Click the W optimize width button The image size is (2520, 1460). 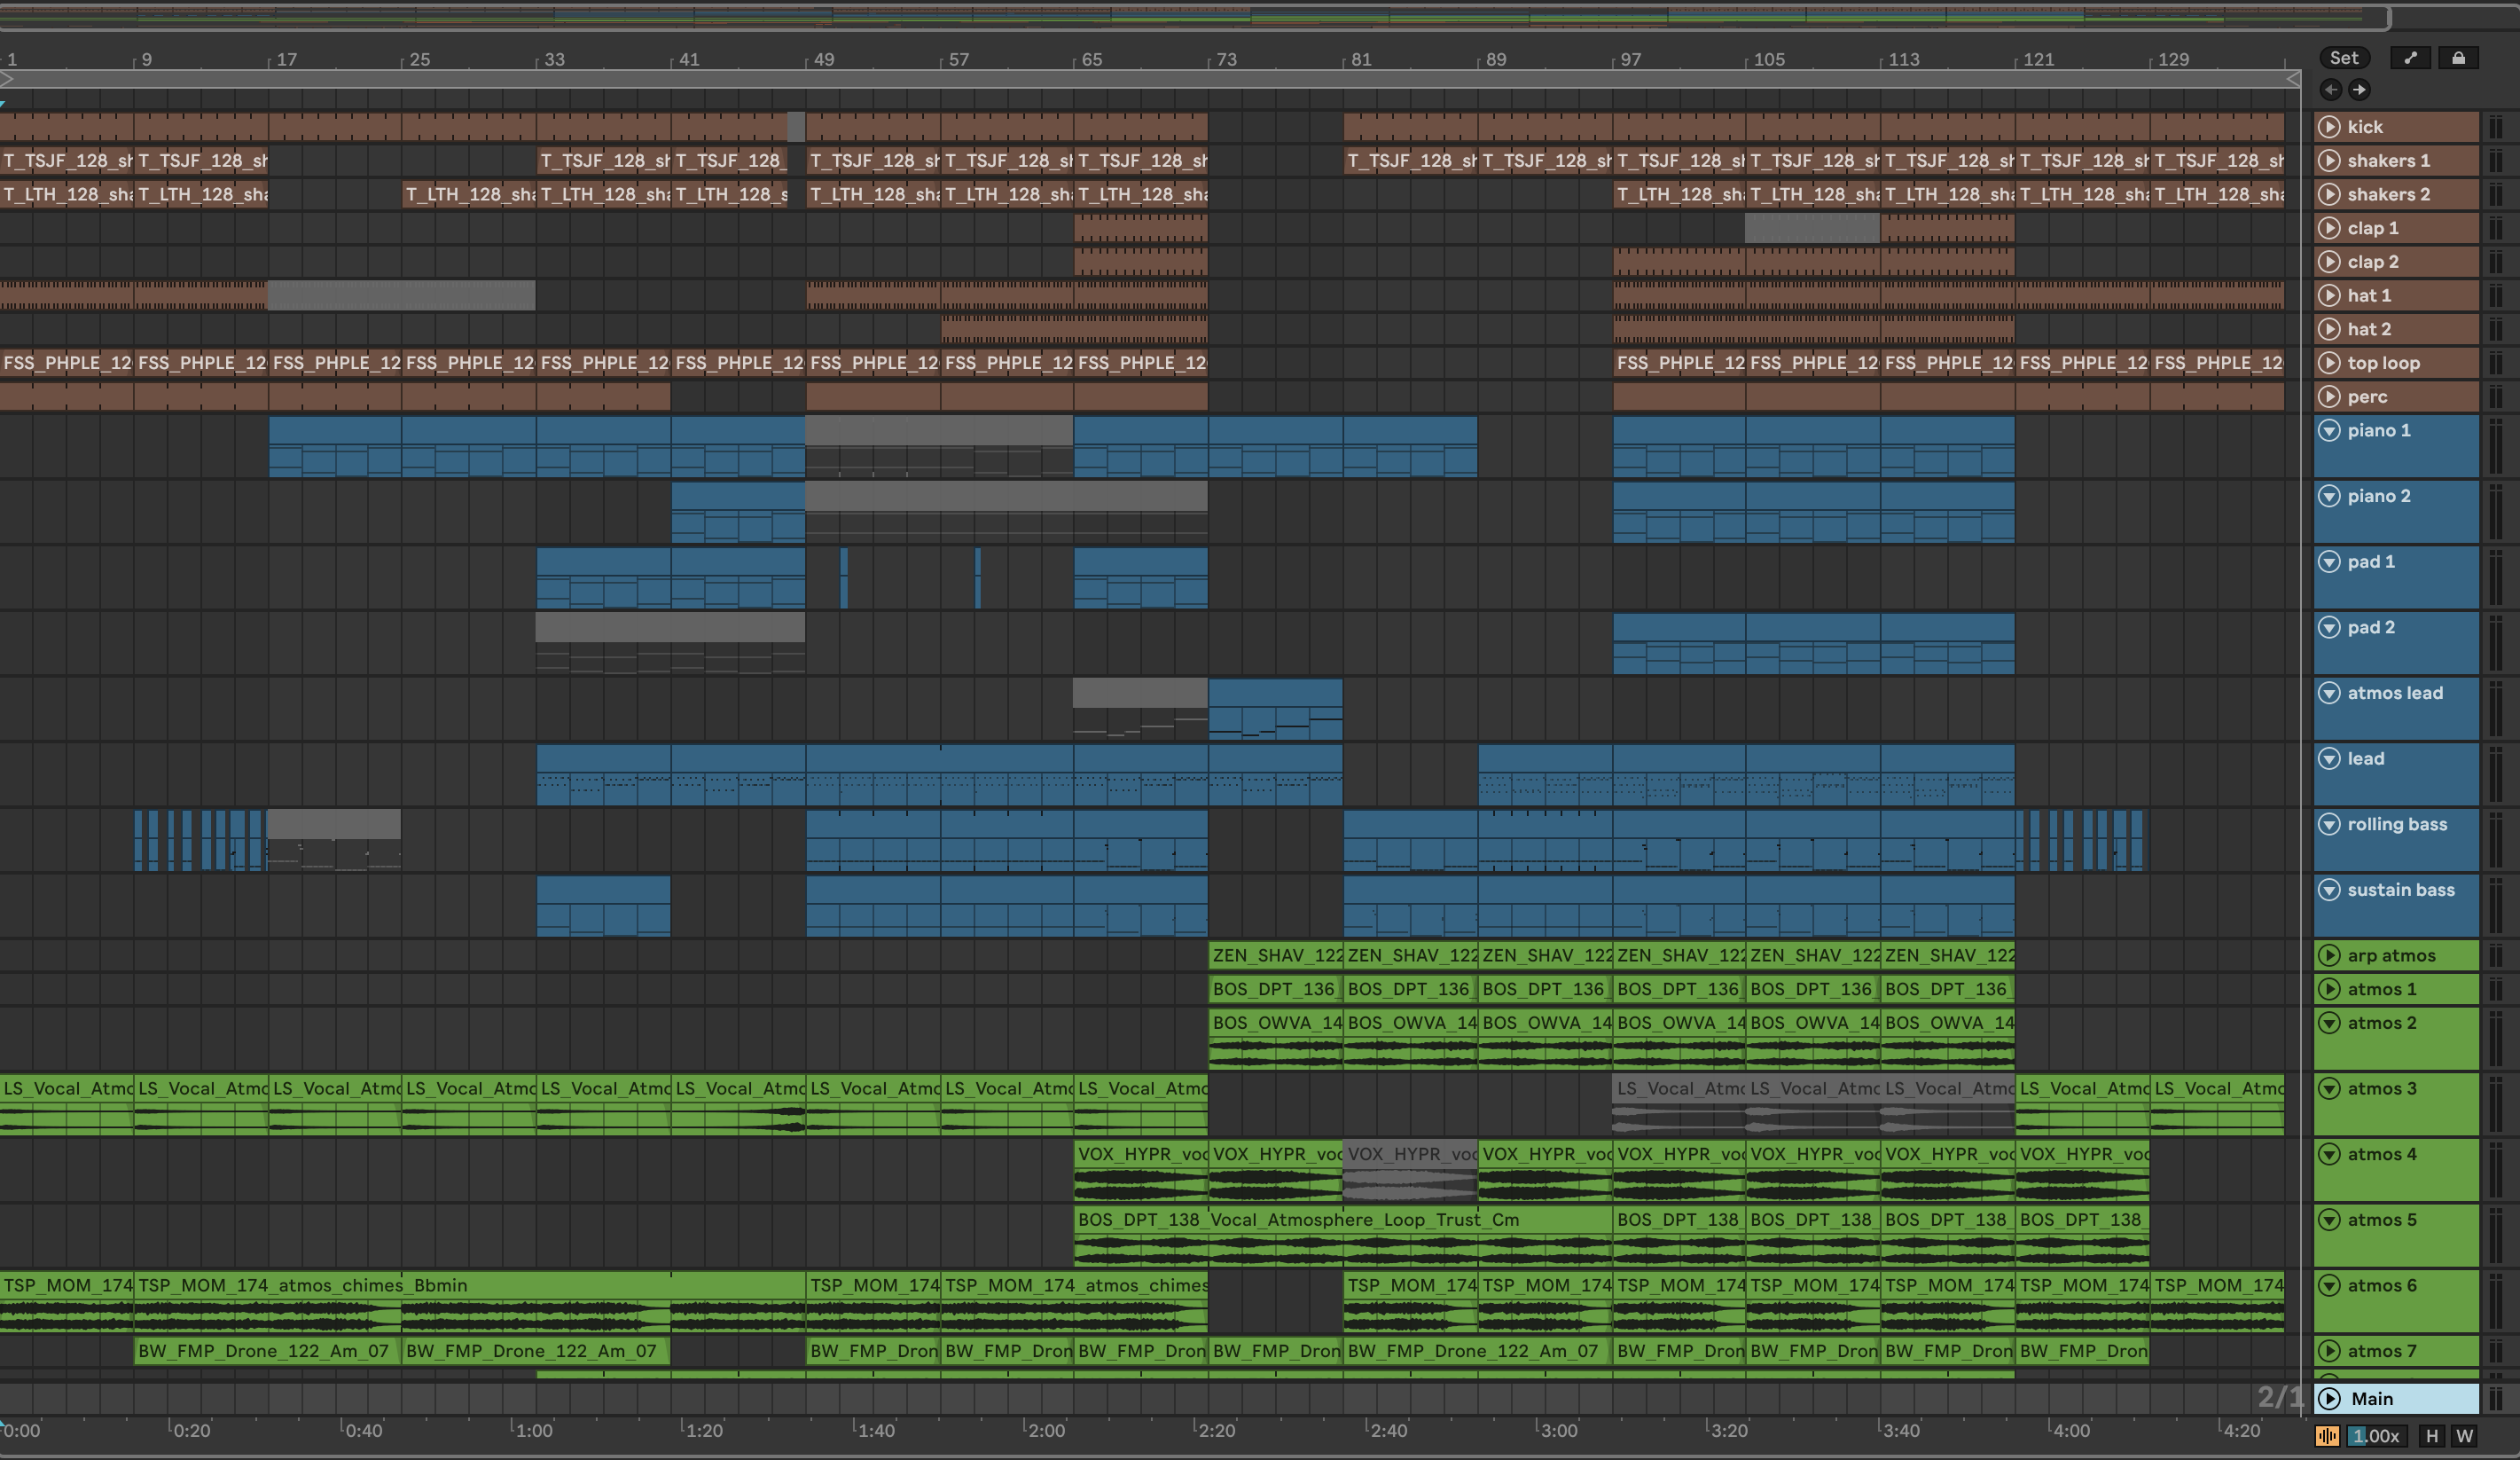point(2464,1436)
